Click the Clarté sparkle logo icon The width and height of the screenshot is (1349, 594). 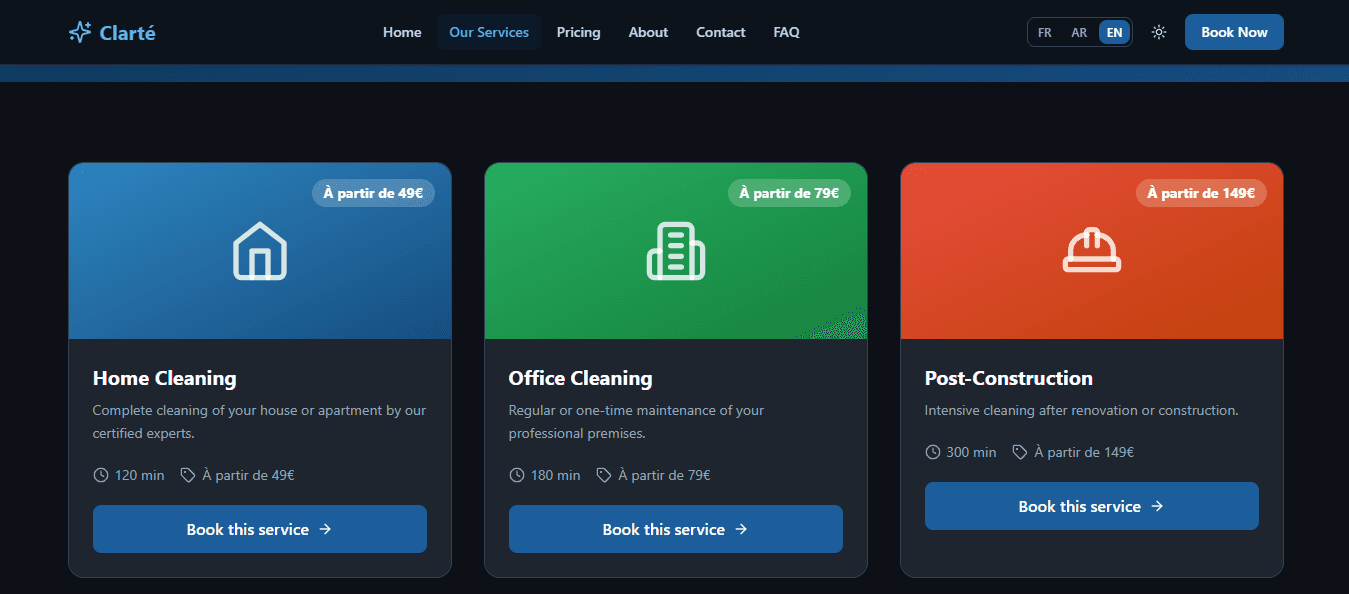(x=80, y=32)
